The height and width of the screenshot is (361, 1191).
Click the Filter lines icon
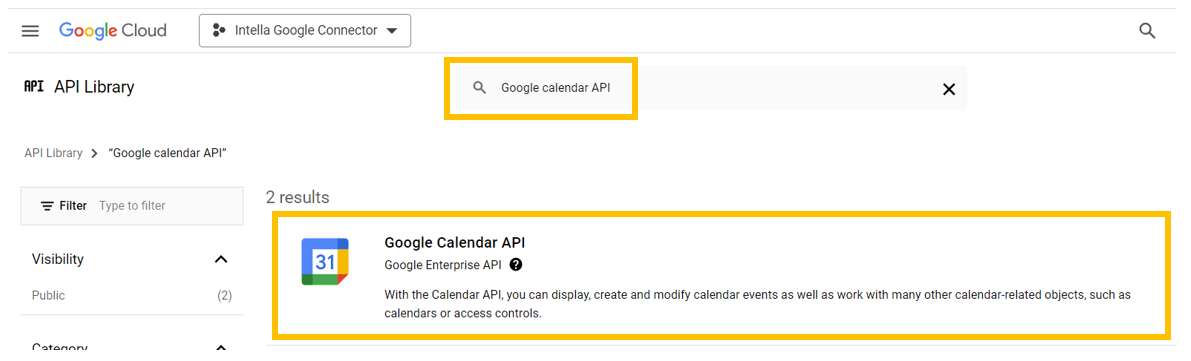click(47, 206)
